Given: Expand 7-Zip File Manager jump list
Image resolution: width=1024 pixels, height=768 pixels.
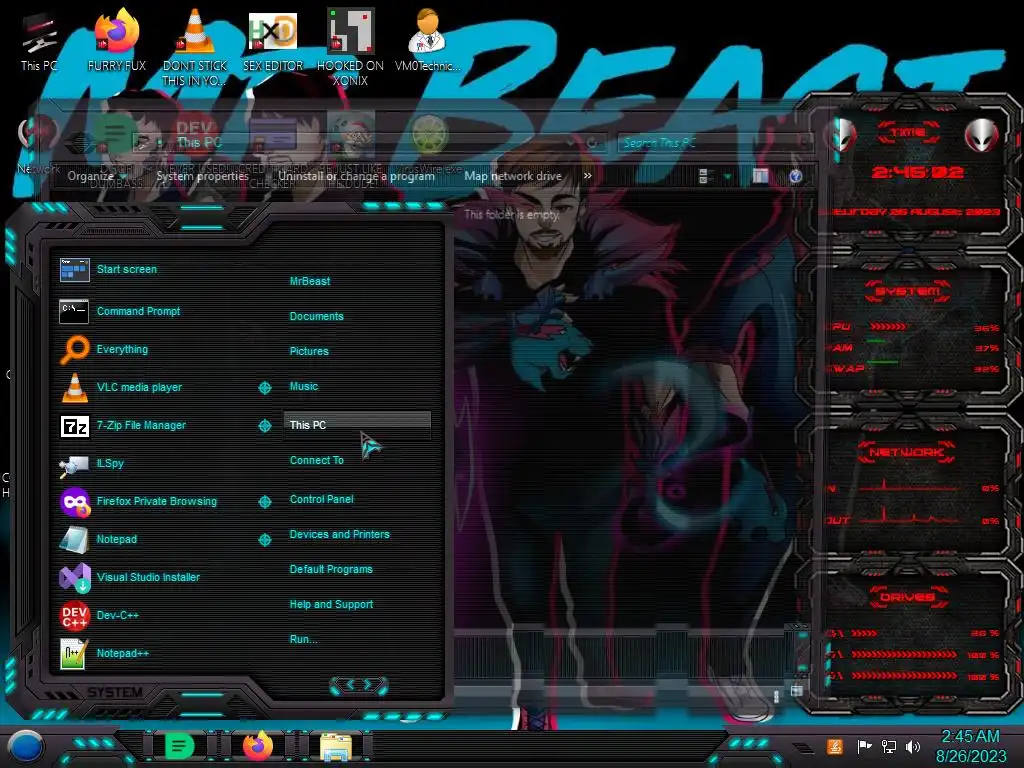Looking at the screenshot, I should [x=264, y=426].
